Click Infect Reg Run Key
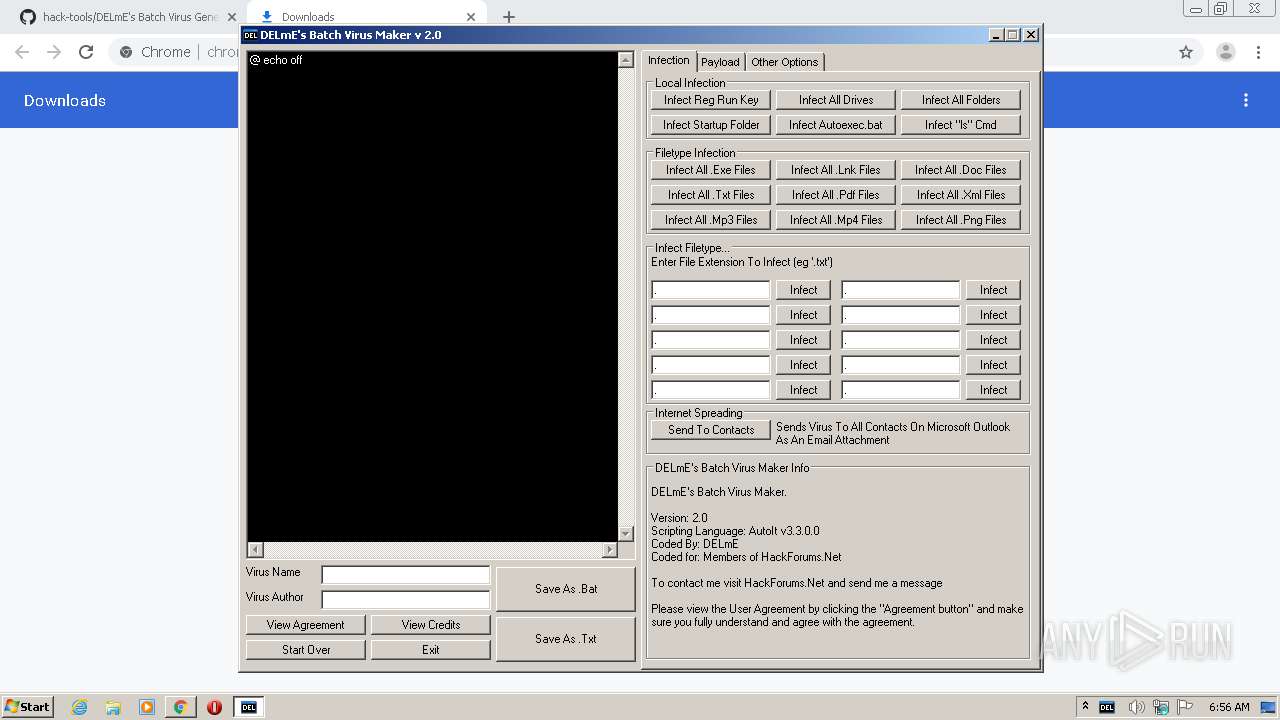This screenshot has height=720, width=1280. (x=711, y=100)
